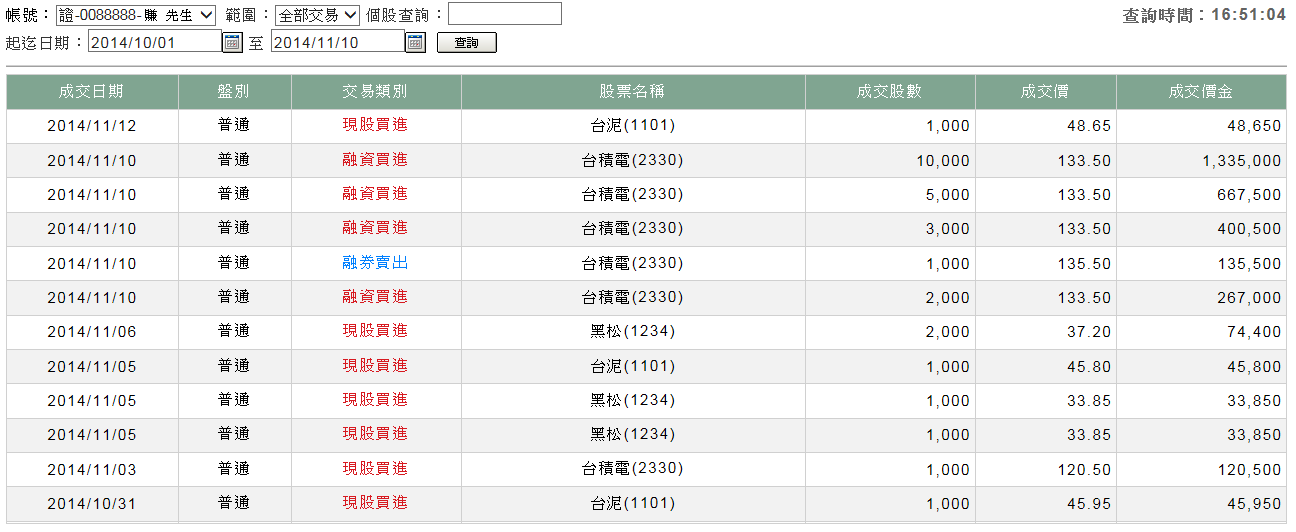
Task: Click the blue 融券賣出 transaction entry
Action: pyautogui.click(x=375, y=263)
